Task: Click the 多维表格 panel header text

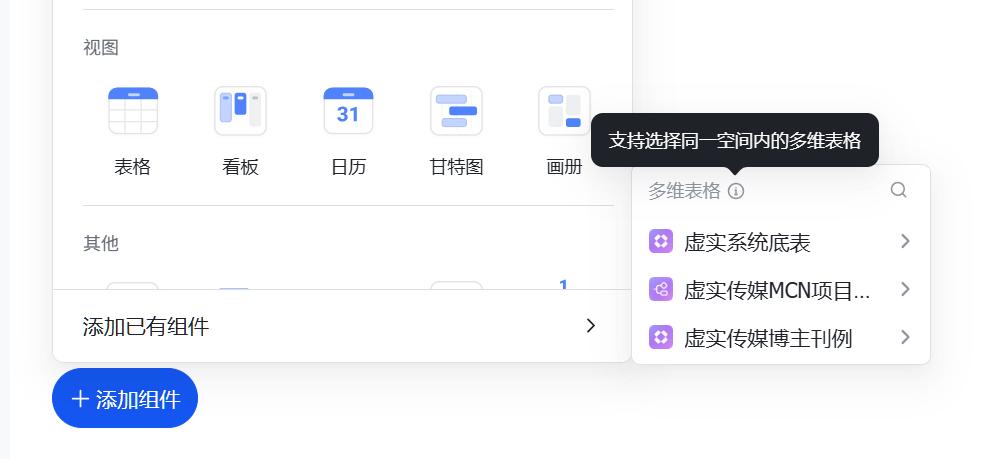Action: click(x=684, y=191)
